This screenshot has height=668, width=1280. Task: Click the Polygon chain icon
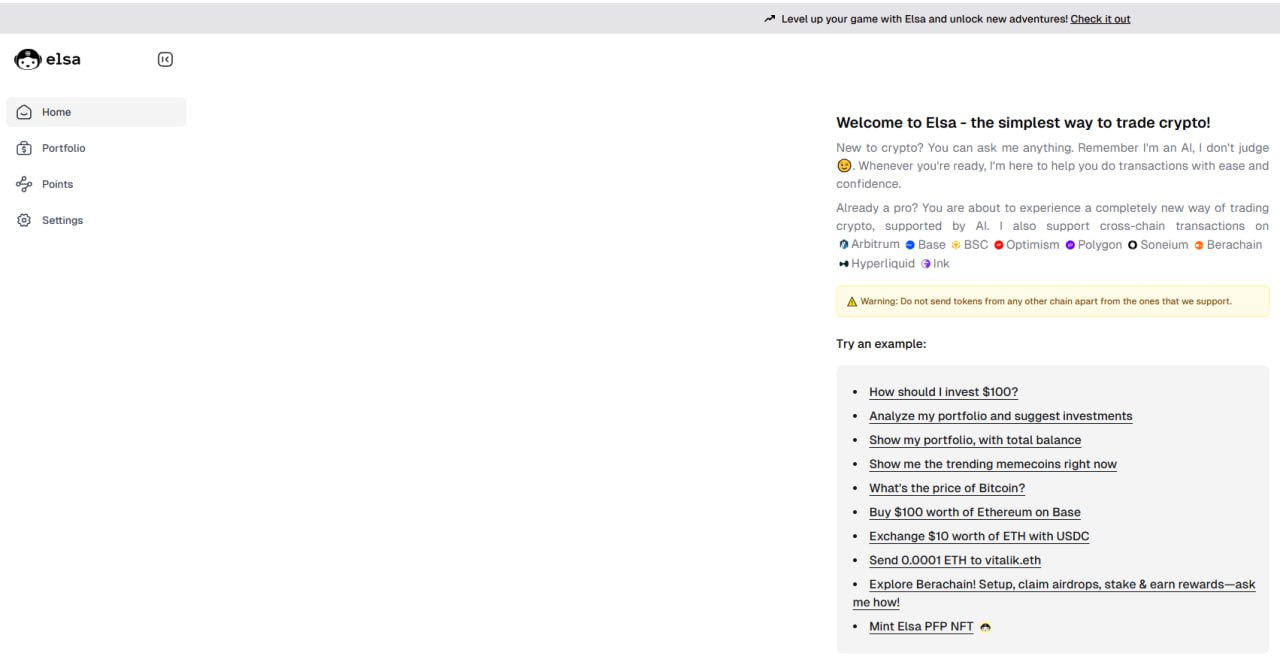click(x=1070, y=245)
